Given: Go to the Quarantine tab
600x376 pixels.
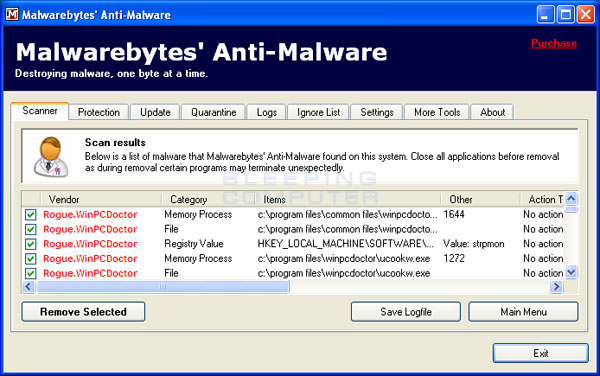Looking at the screenshot, I should click(214, 112).
